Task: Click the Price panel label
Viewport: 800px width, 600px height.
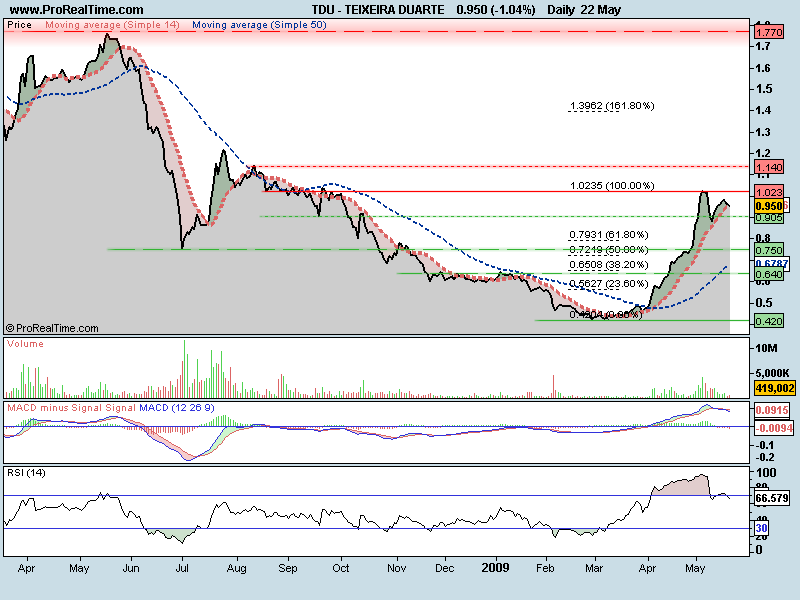Action: [x=19, y=25]
